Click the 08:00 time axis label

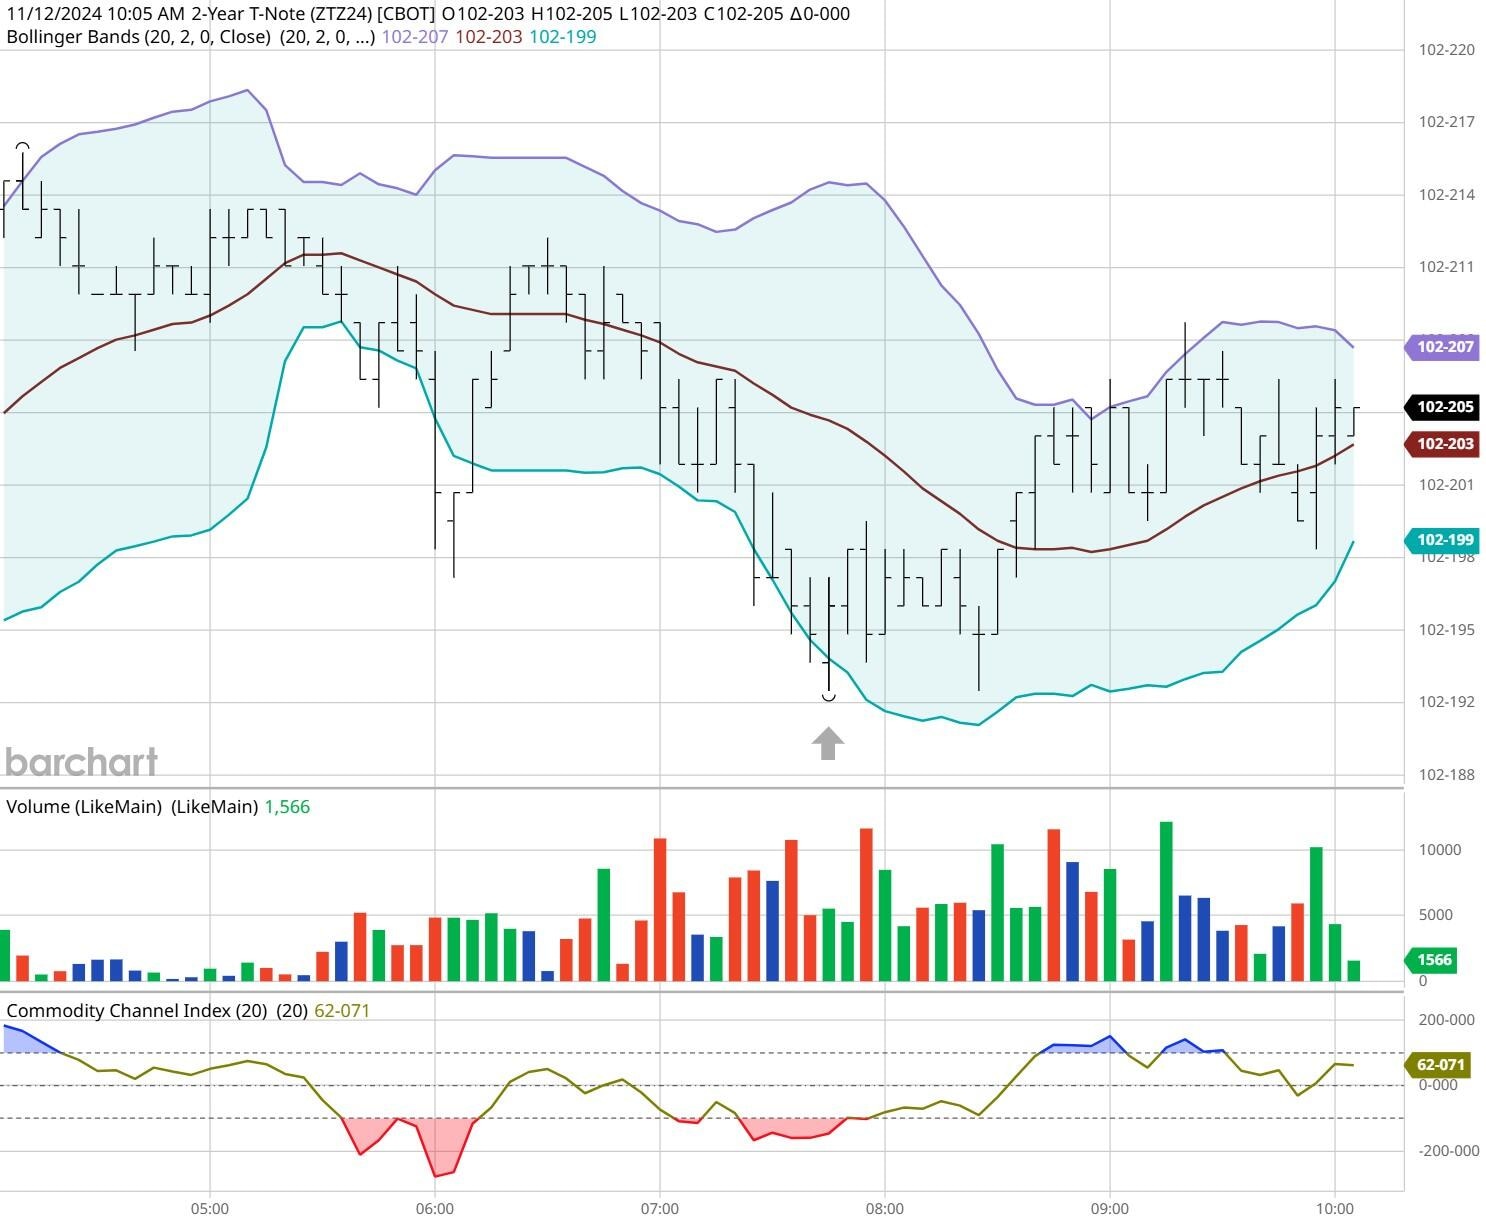click(x=886, y=1208)
